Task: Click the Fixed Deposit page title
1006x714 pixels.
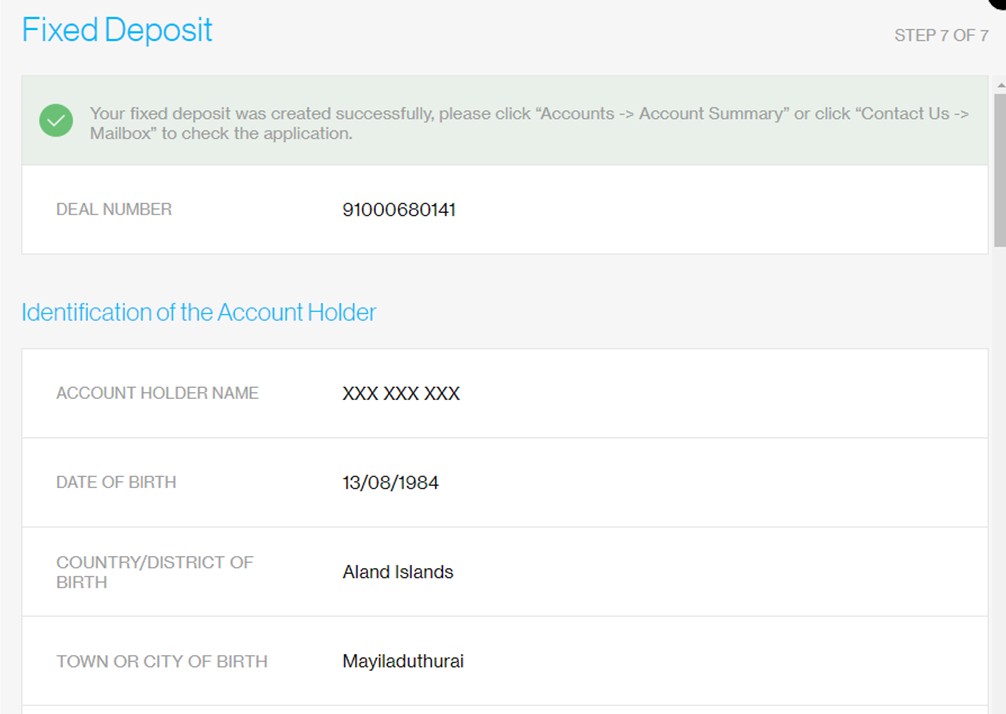Action: (117, 30)
